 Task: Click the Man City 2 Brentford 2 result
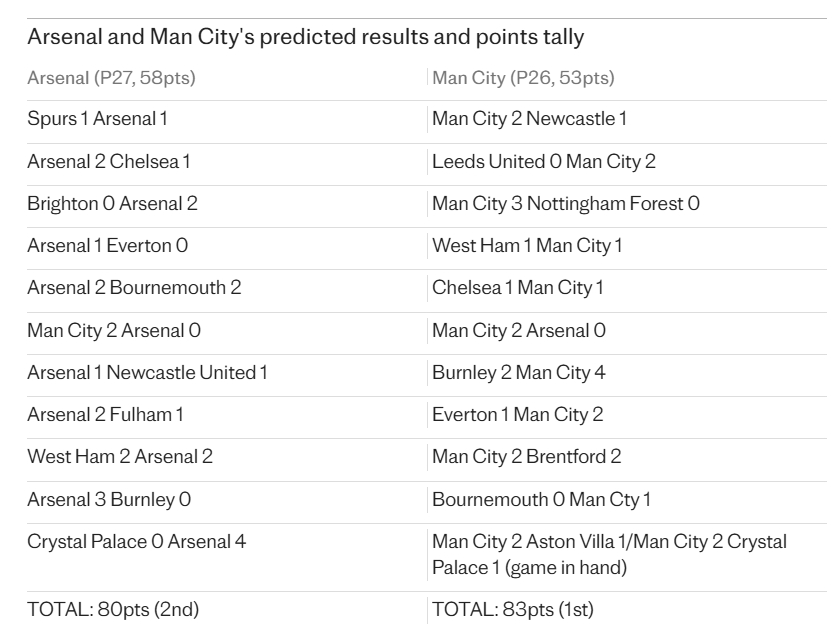(526, 456)
